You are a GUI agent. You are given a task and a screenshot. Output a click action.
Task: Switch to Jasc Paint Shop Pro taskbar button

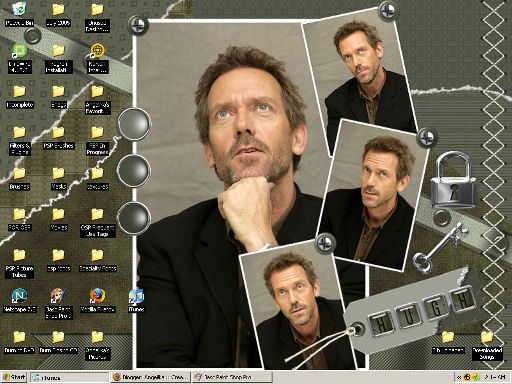[x=232, y=377]
